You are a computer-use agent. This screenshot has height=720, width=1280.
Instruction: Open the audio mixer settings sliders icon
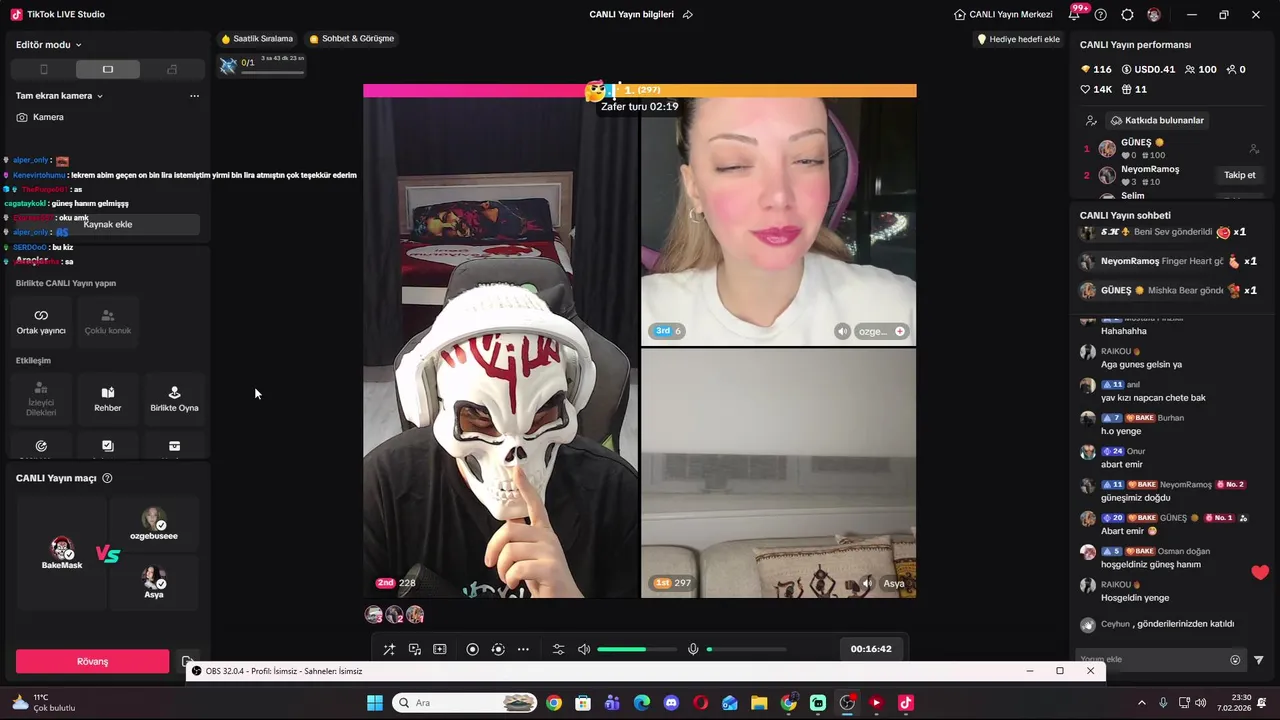click(558, 649)
